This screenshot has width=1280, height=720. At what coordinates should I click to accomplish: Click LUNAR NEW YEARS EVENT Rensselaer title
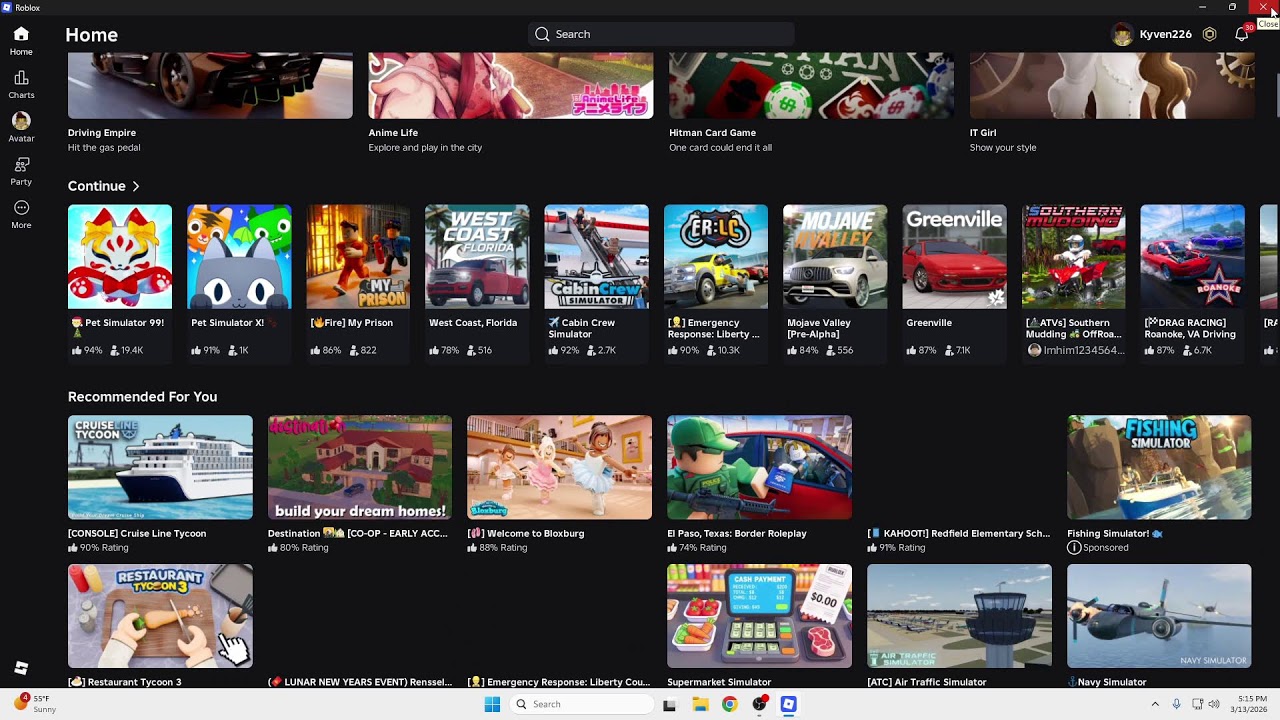pyautogui.click(x=360, y=682)
